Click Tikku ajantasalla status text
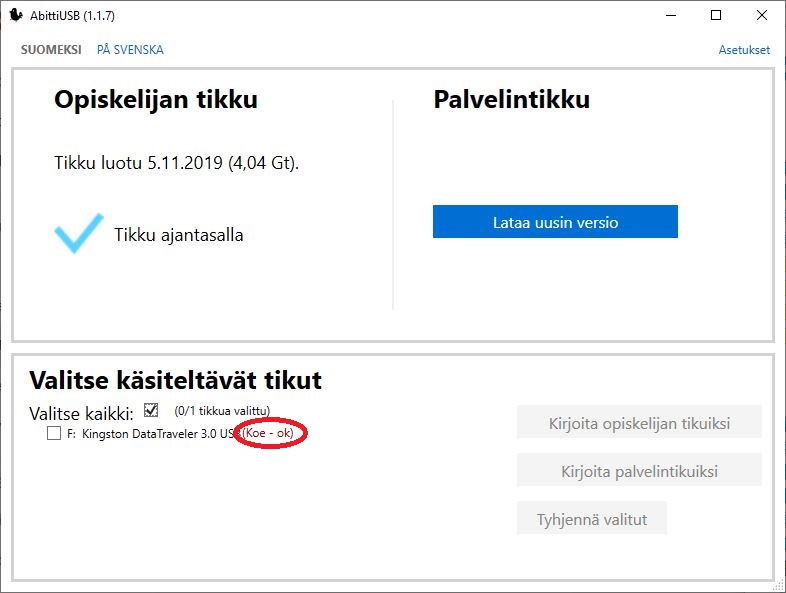The image size is (786, 593). [178, 235]
